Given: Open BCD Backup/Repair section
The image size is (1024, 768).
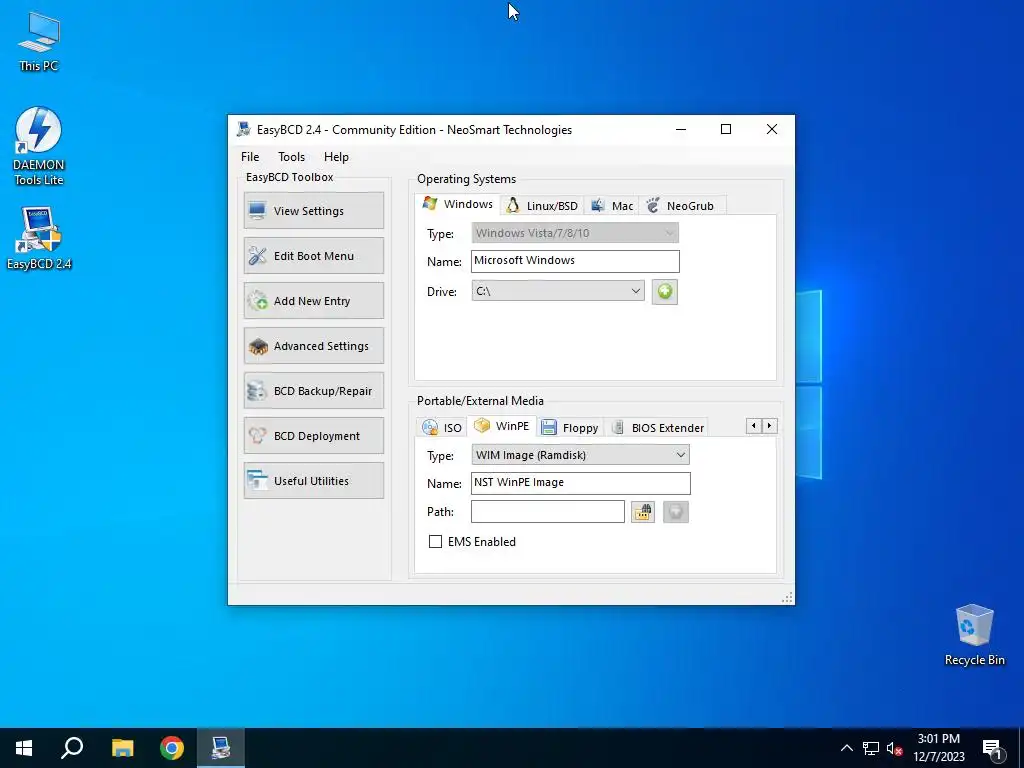Looking at the screenshot, I should point(313,391).
